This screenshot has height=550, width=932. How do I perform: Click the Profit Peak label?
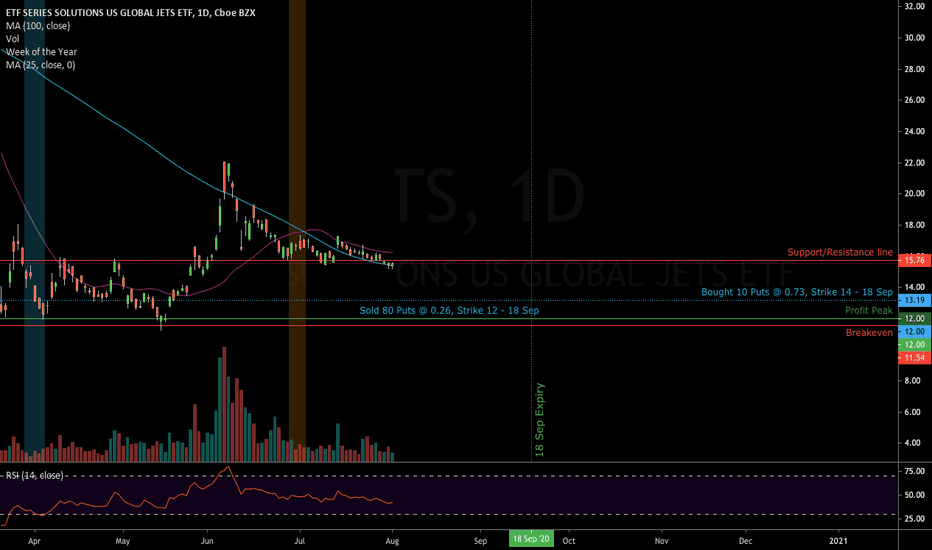pos(869,310)
